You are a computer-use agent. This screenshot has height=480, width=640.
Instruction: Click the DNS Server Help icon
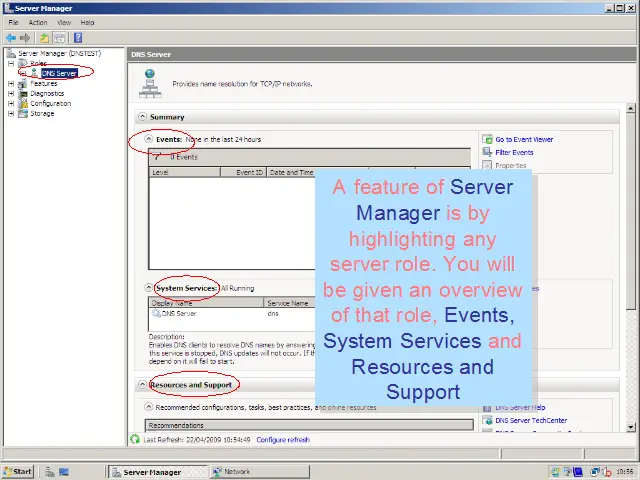(x=487, y=407)
